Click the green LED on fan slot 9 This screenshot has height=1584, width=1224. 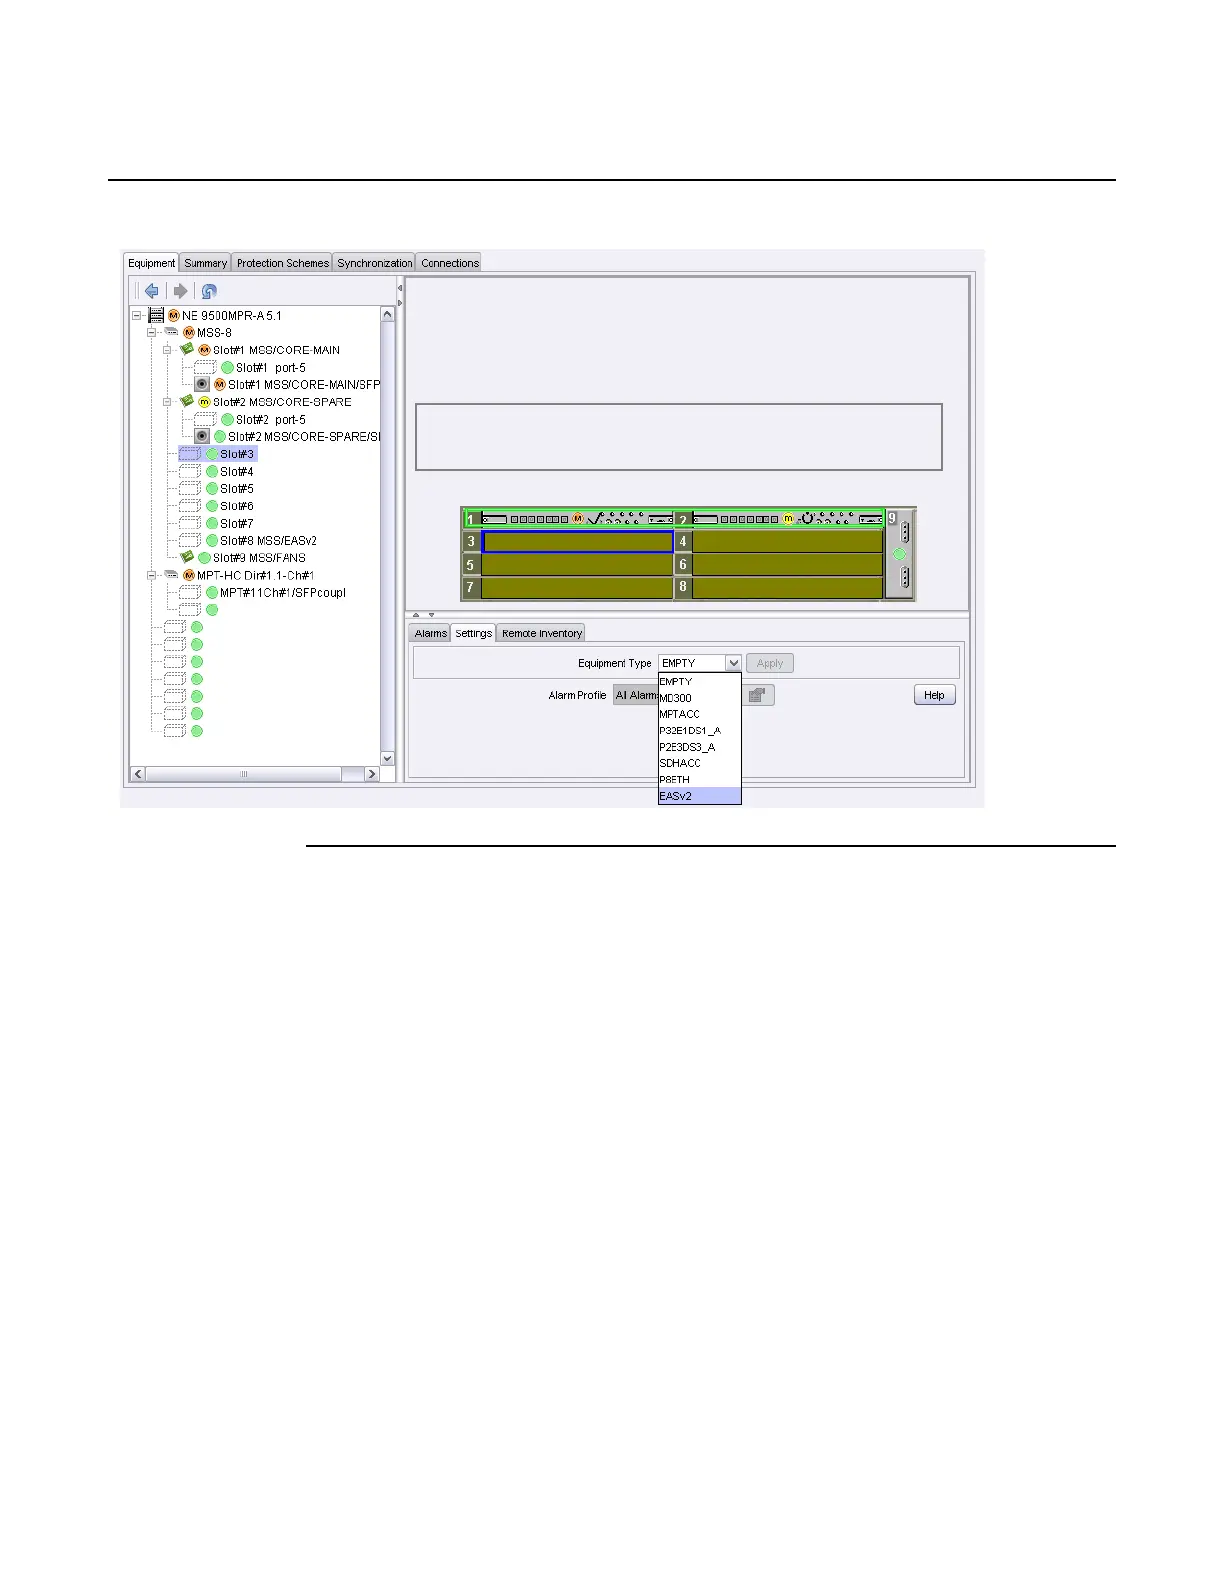[899, 554]
